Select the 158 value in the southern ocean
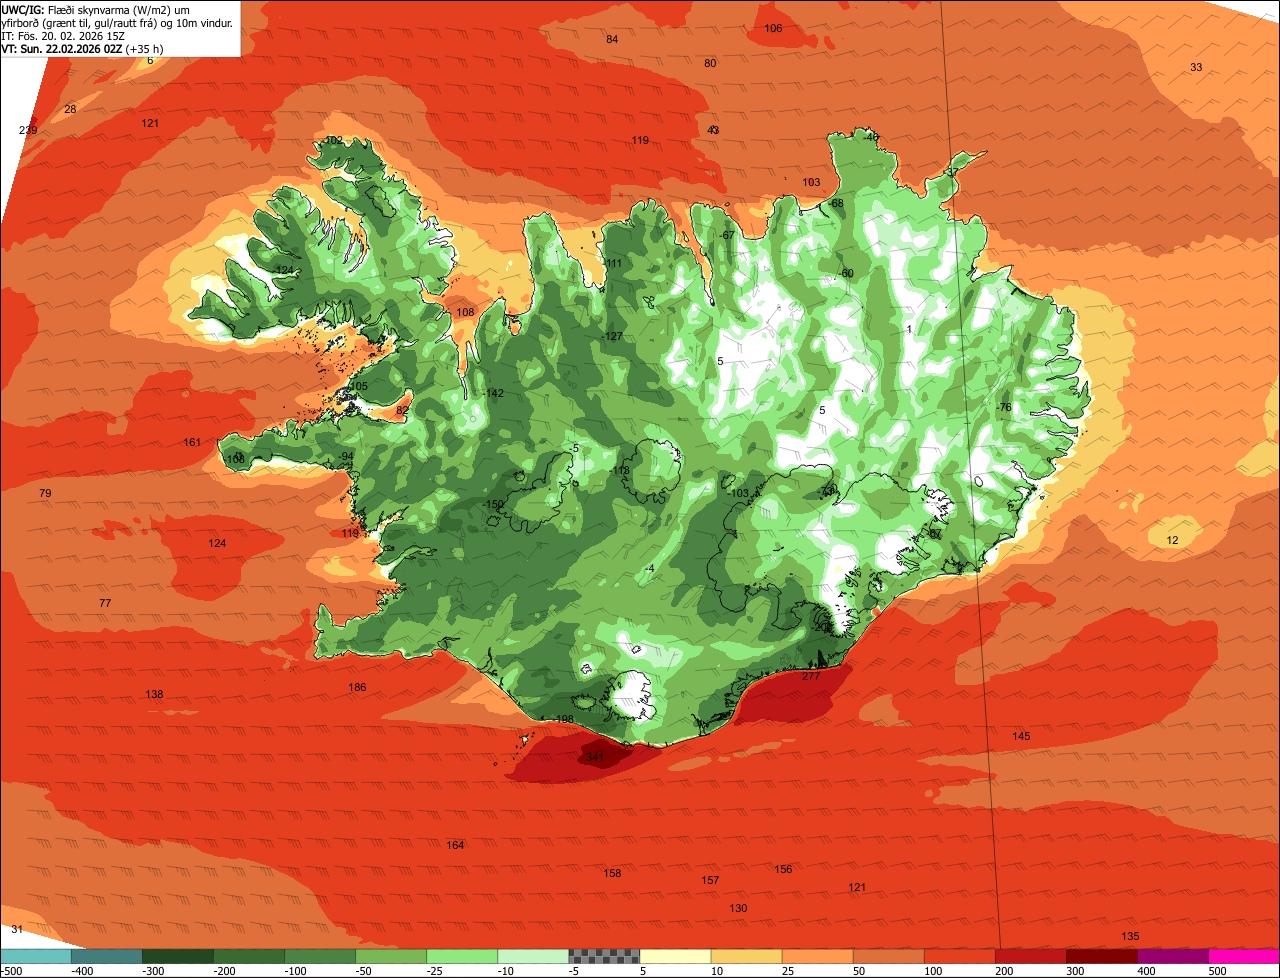Image resolution: width=1280 pixels, height=978 pixels. pyautogui.click(x=612, y=873)
